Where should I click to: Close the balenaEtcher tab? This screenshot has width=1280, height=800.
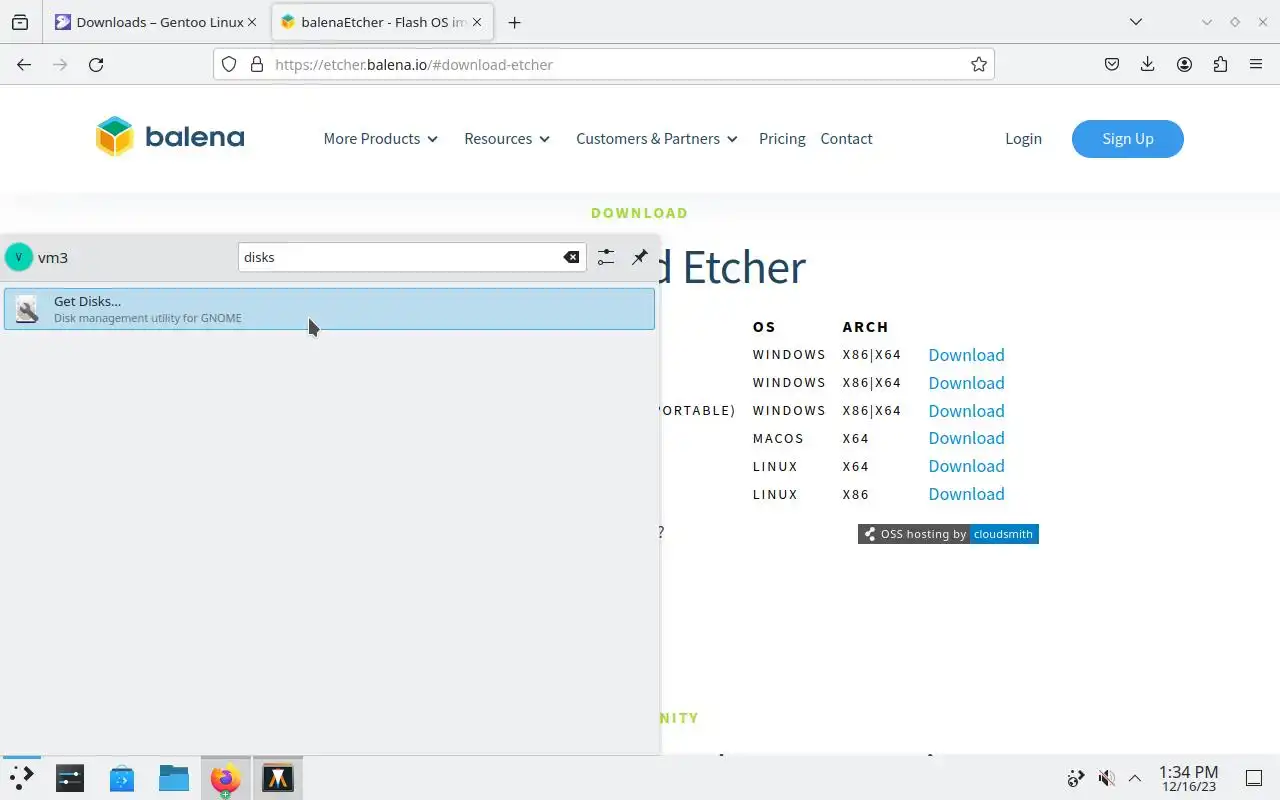pyautogui.click(x=477, y=22)
